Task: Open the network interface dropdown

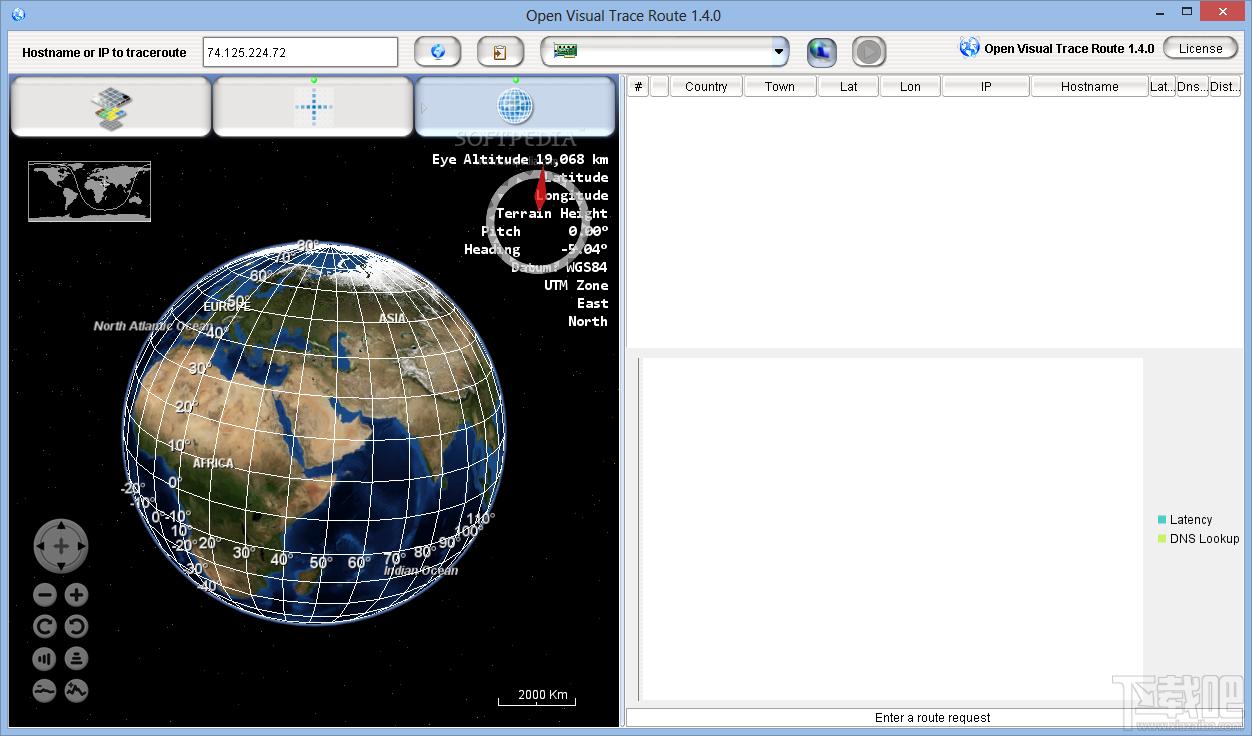Action: coord(665,52)
